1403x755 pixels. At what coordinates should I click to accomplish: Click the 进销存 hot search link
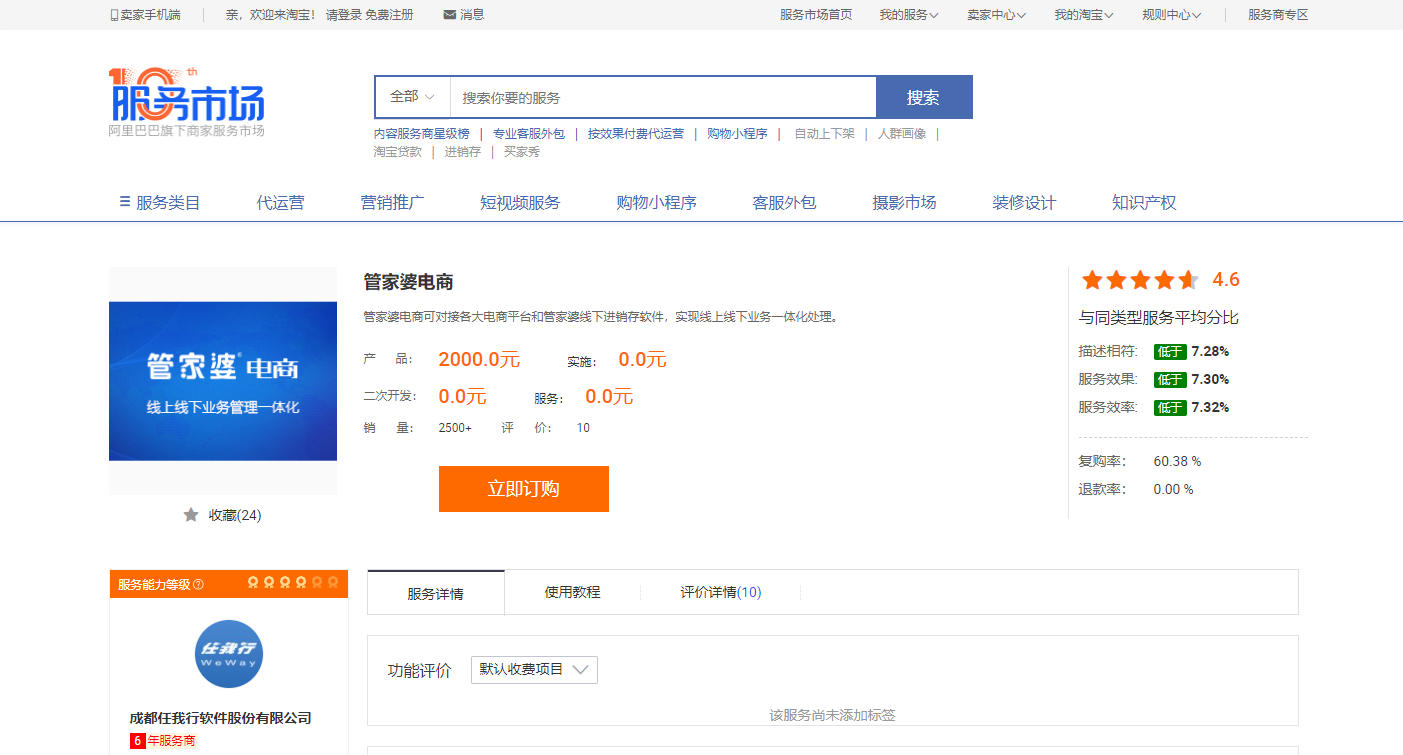(x=463, y=152)
